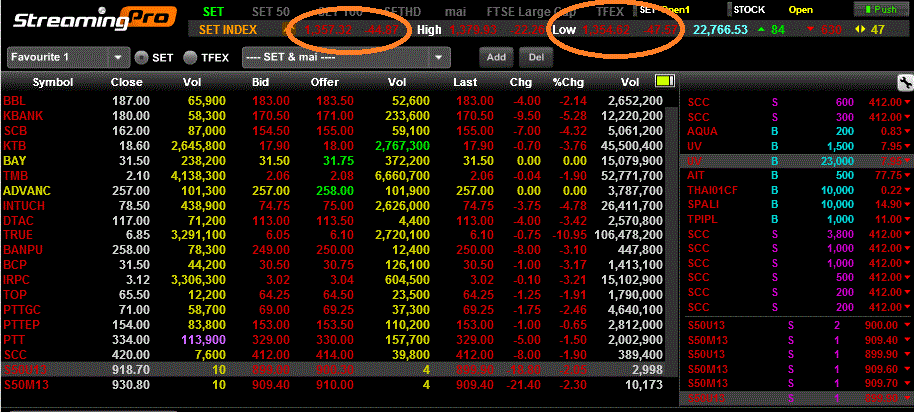
Task: Click PTT's purple 113,900 volume cell
Action: [204, 340]
